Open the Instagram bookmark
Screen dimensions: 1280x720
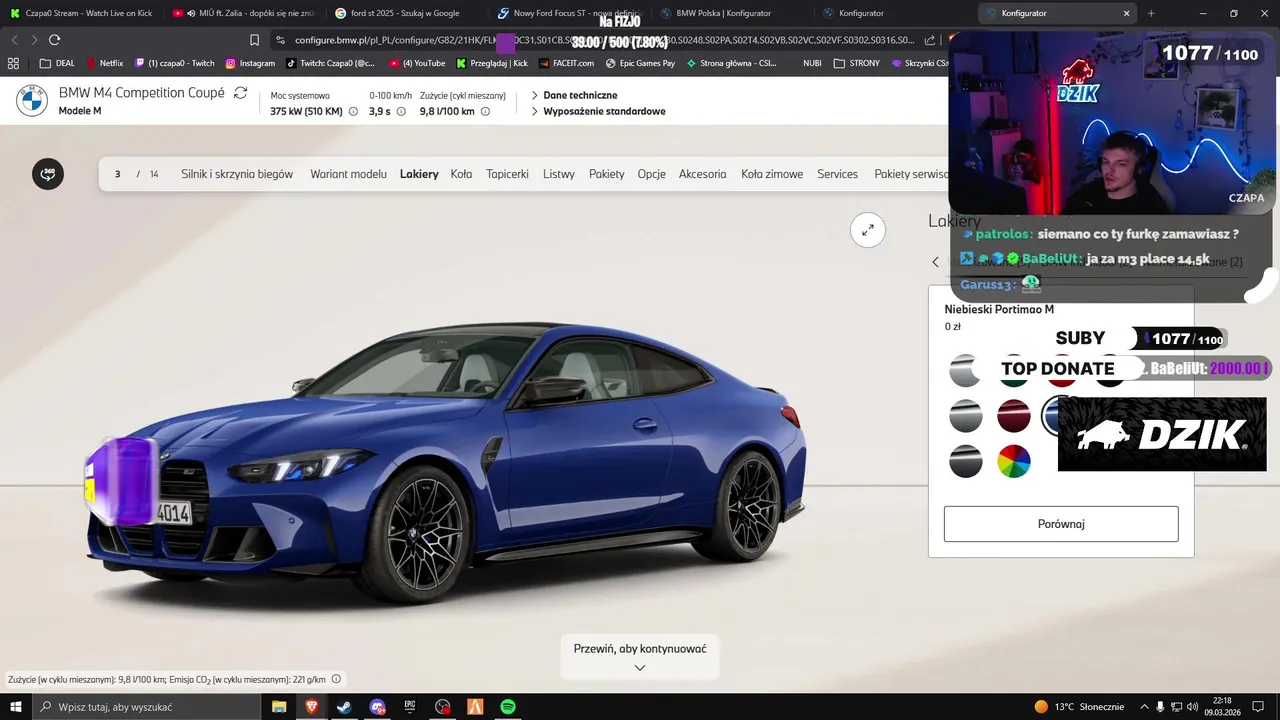(250, 63)
